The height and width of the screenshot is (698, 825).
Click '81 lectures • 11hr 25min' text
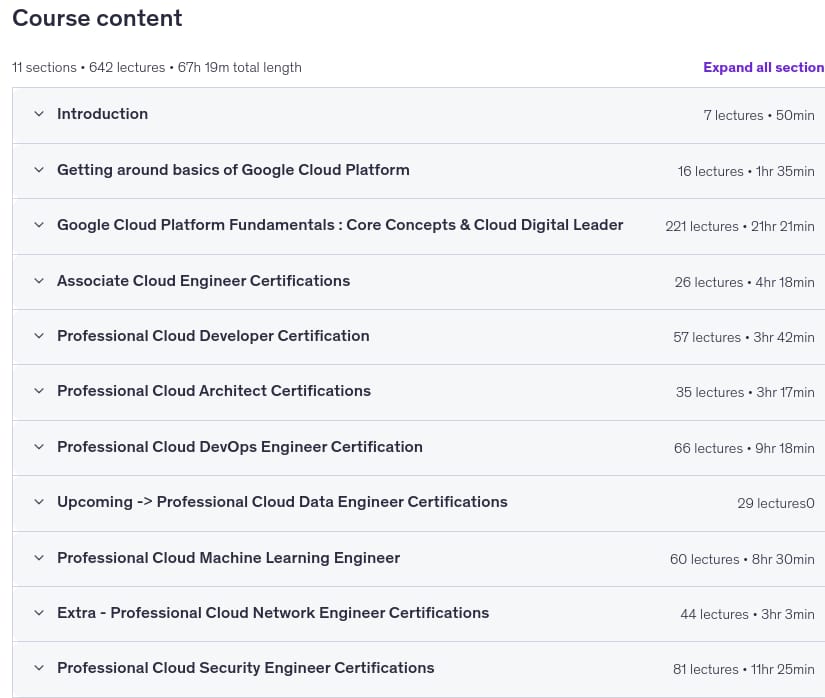(x=743, y=670)
